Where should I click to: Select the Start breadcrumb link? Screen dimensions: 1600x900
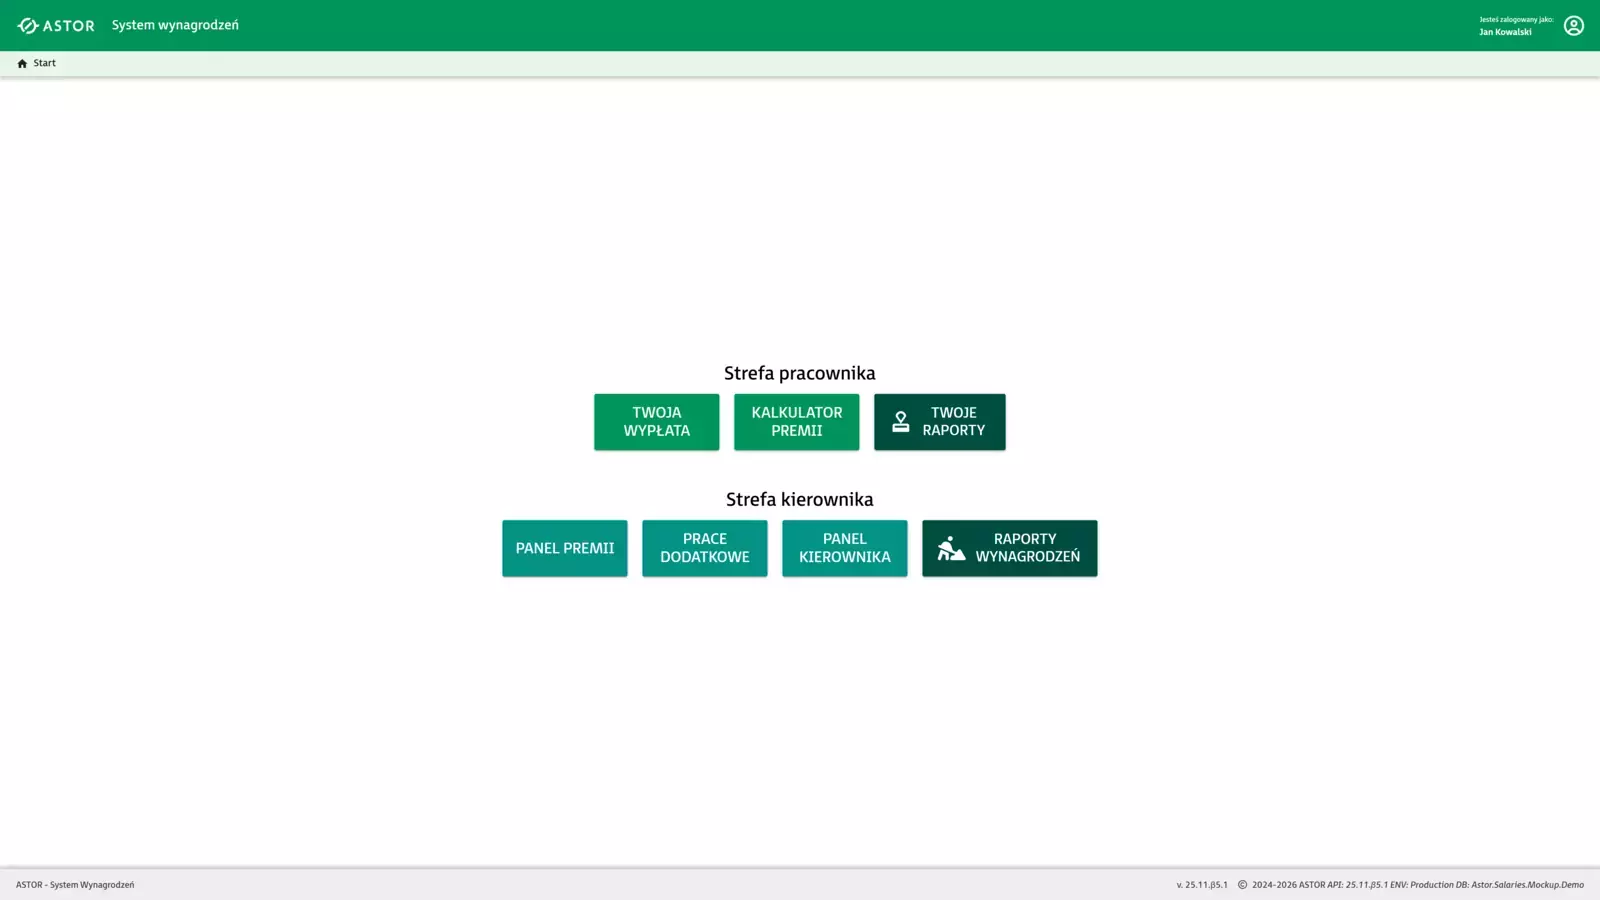[45, 63]
